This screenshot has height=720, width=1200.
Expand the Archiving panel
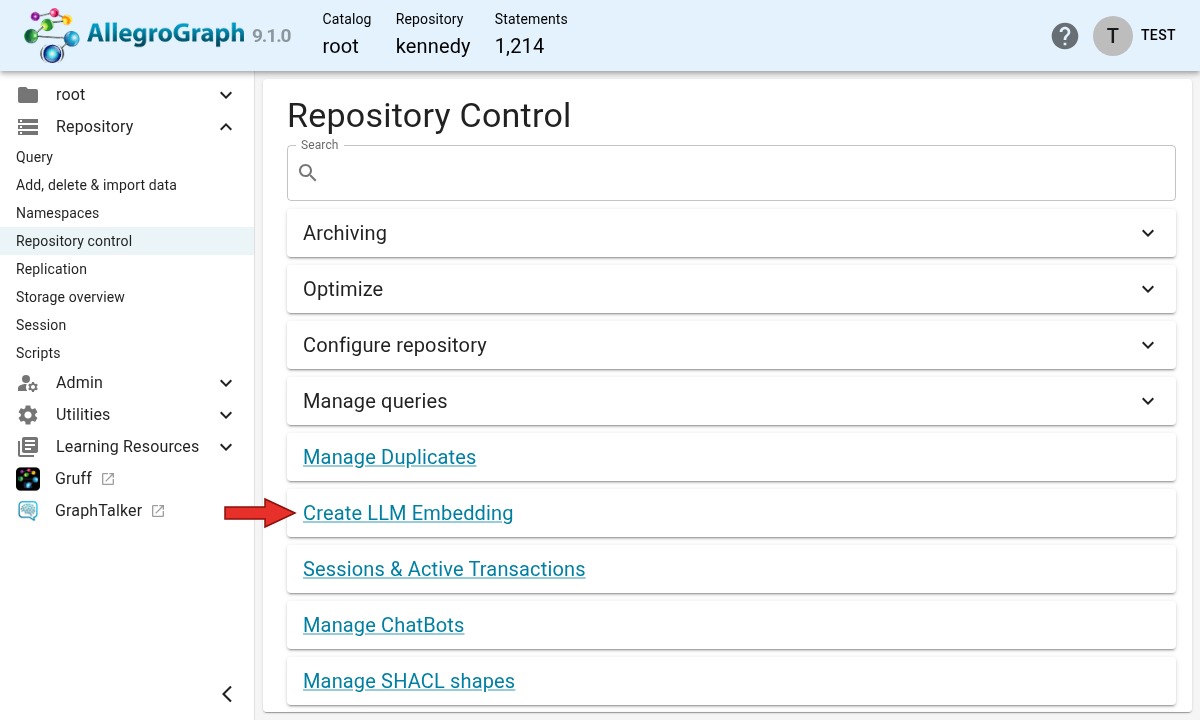coord(731,233)
